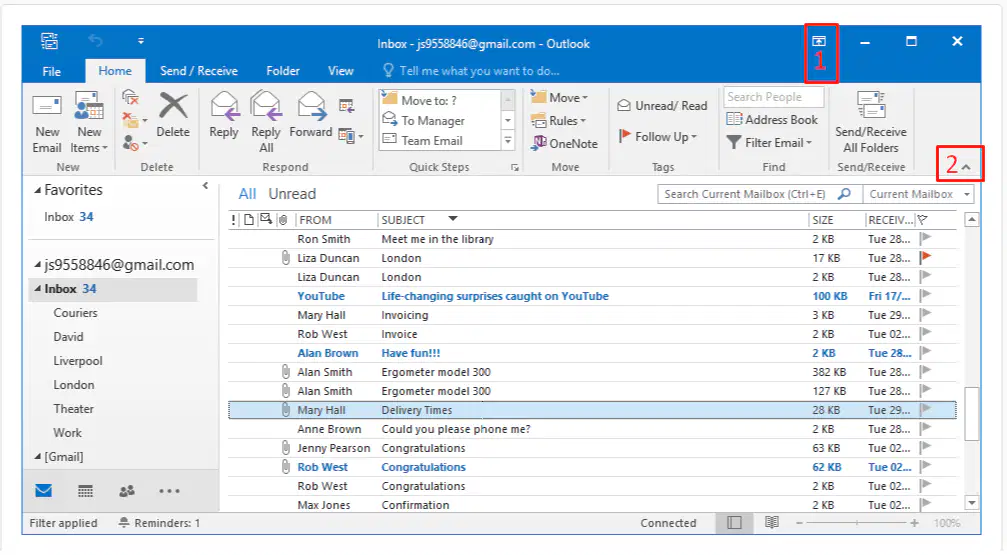Collapse the js9558846@gmail.com account tree
This screenshot has height=555, width=1007.
pos(38,265)
